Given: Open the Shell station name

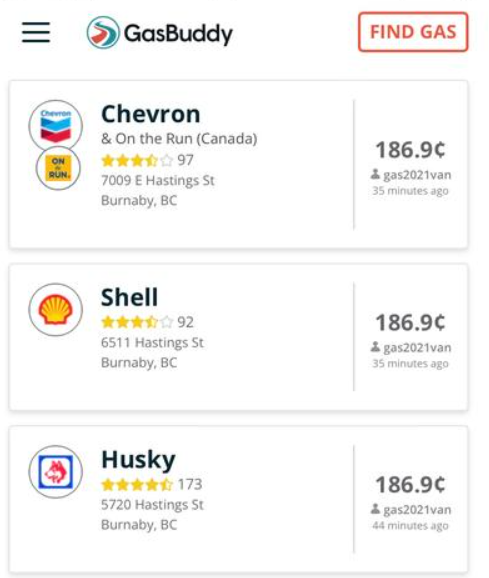Looking at the screenshot, I should [x=130, y=297].
